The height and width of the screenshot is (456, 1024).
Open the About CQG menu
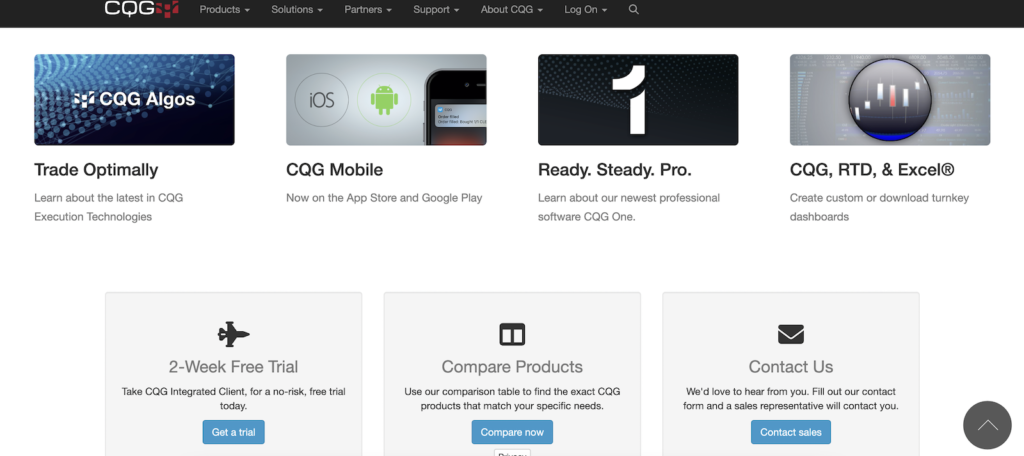click(x=511, y=10)
